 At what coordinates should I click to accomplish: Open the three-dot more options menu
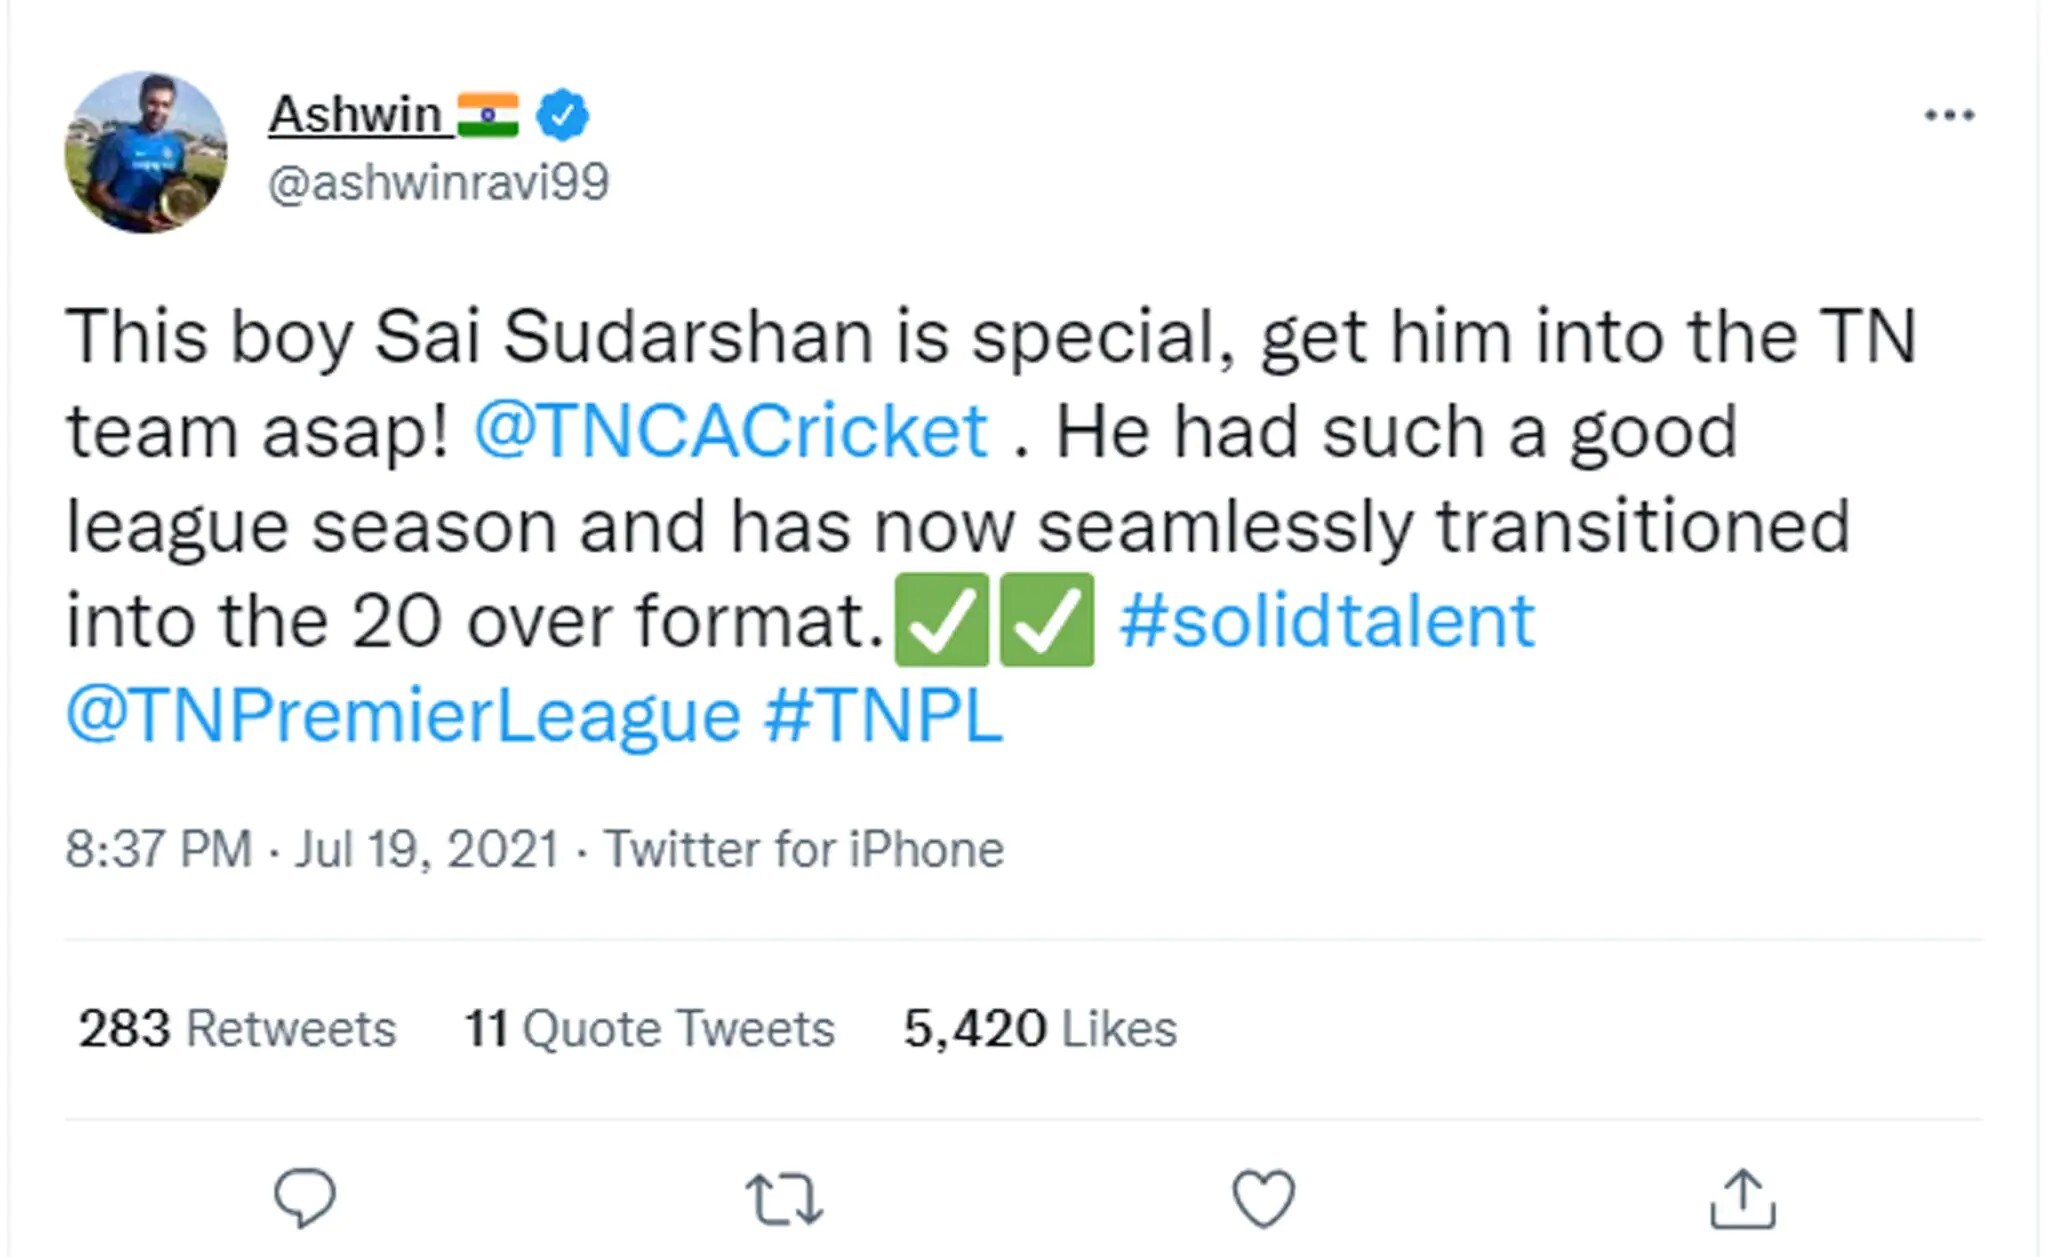pyautogui.click(x=1949, y=115)
